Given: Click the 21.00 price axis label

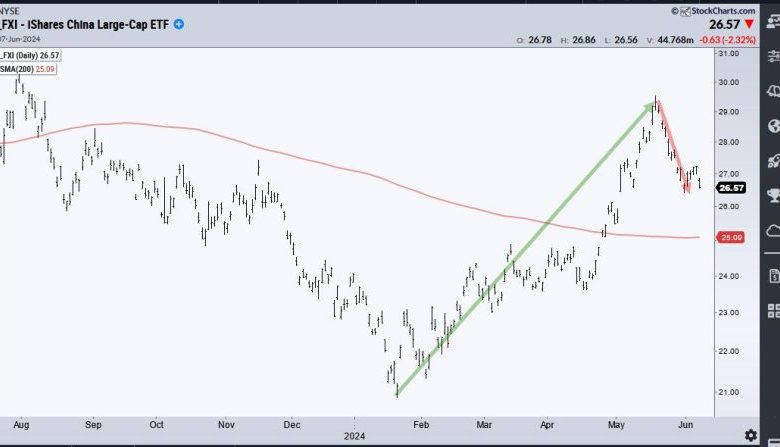Looking at the screenshot, I should (729, 392).
